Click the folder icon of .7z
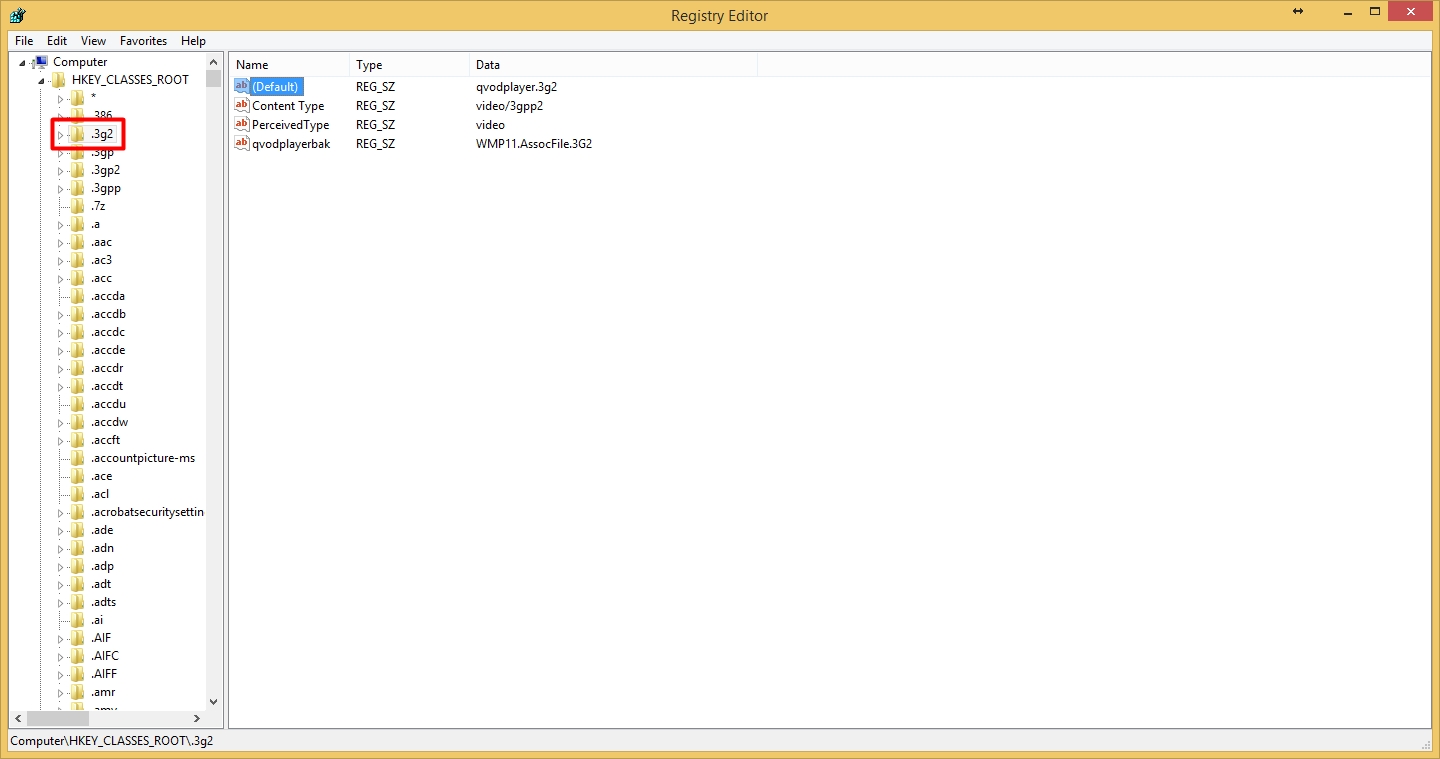 [x=78, y=206]
